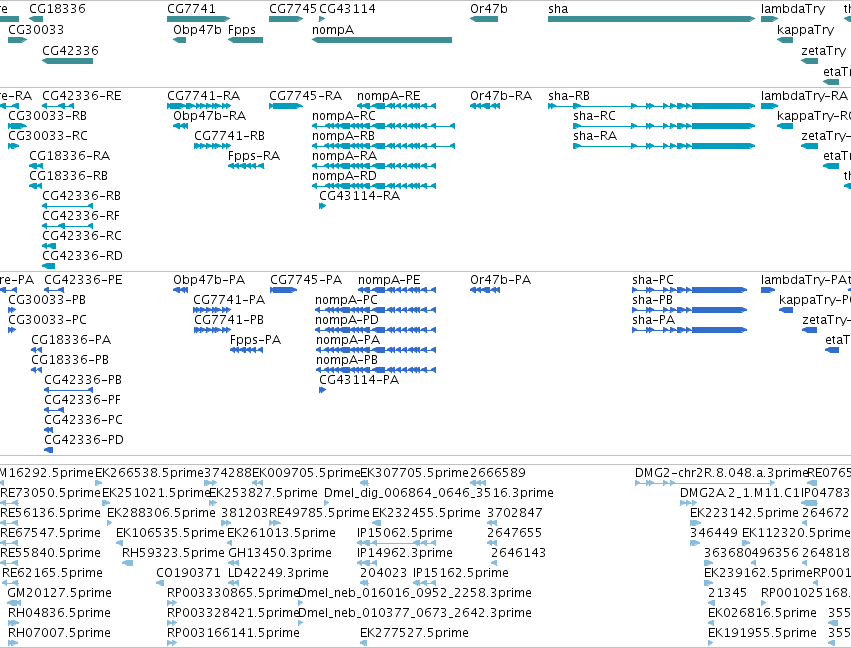Click the Fpps gene label
This screenshot has height=648, width=851.
242,30
